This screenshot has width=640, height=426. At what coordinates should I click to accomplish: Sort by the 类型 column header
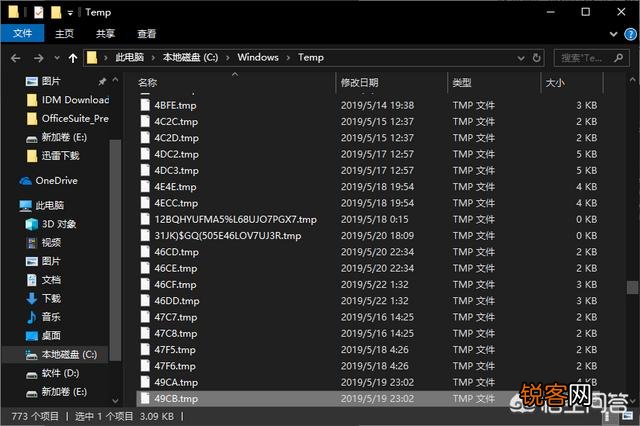pyautogui.click(x=462, y=83)
